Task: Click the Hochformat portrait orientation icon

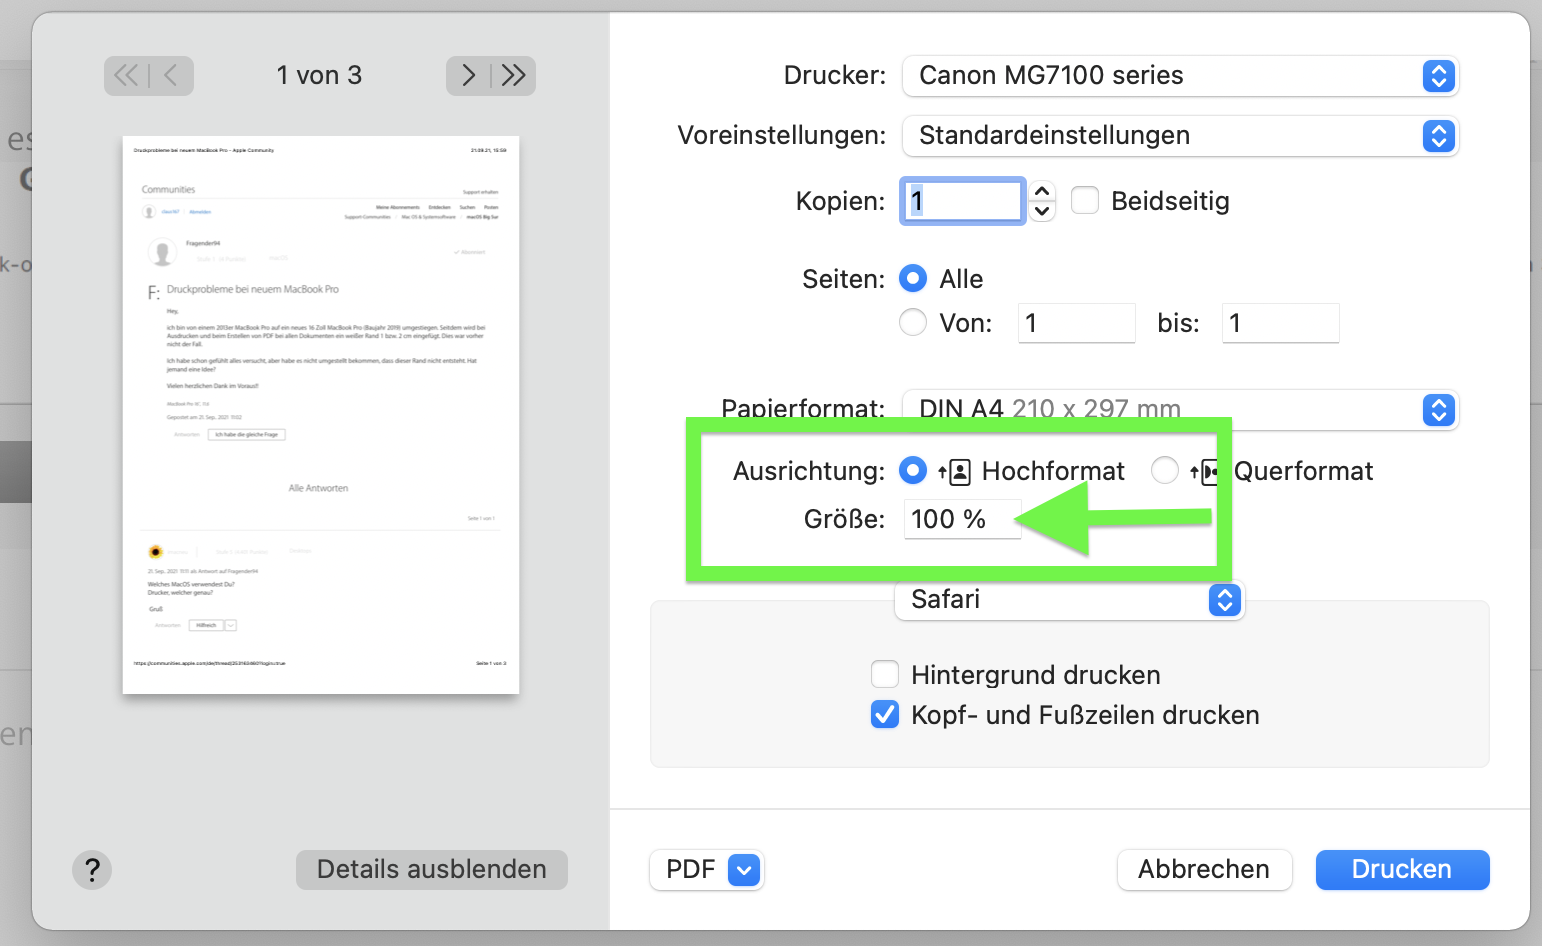Action: pos(955,472)
